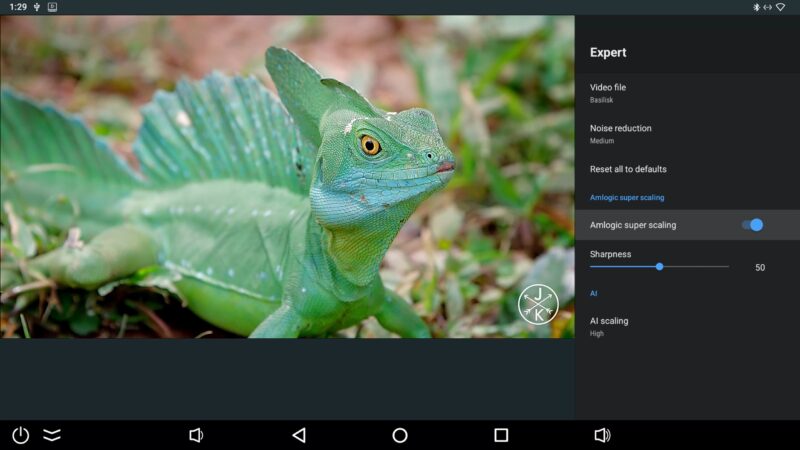Tap the USB indicator in status bar
This screenshot has height=450, width=800.
(x=37, y=7)
